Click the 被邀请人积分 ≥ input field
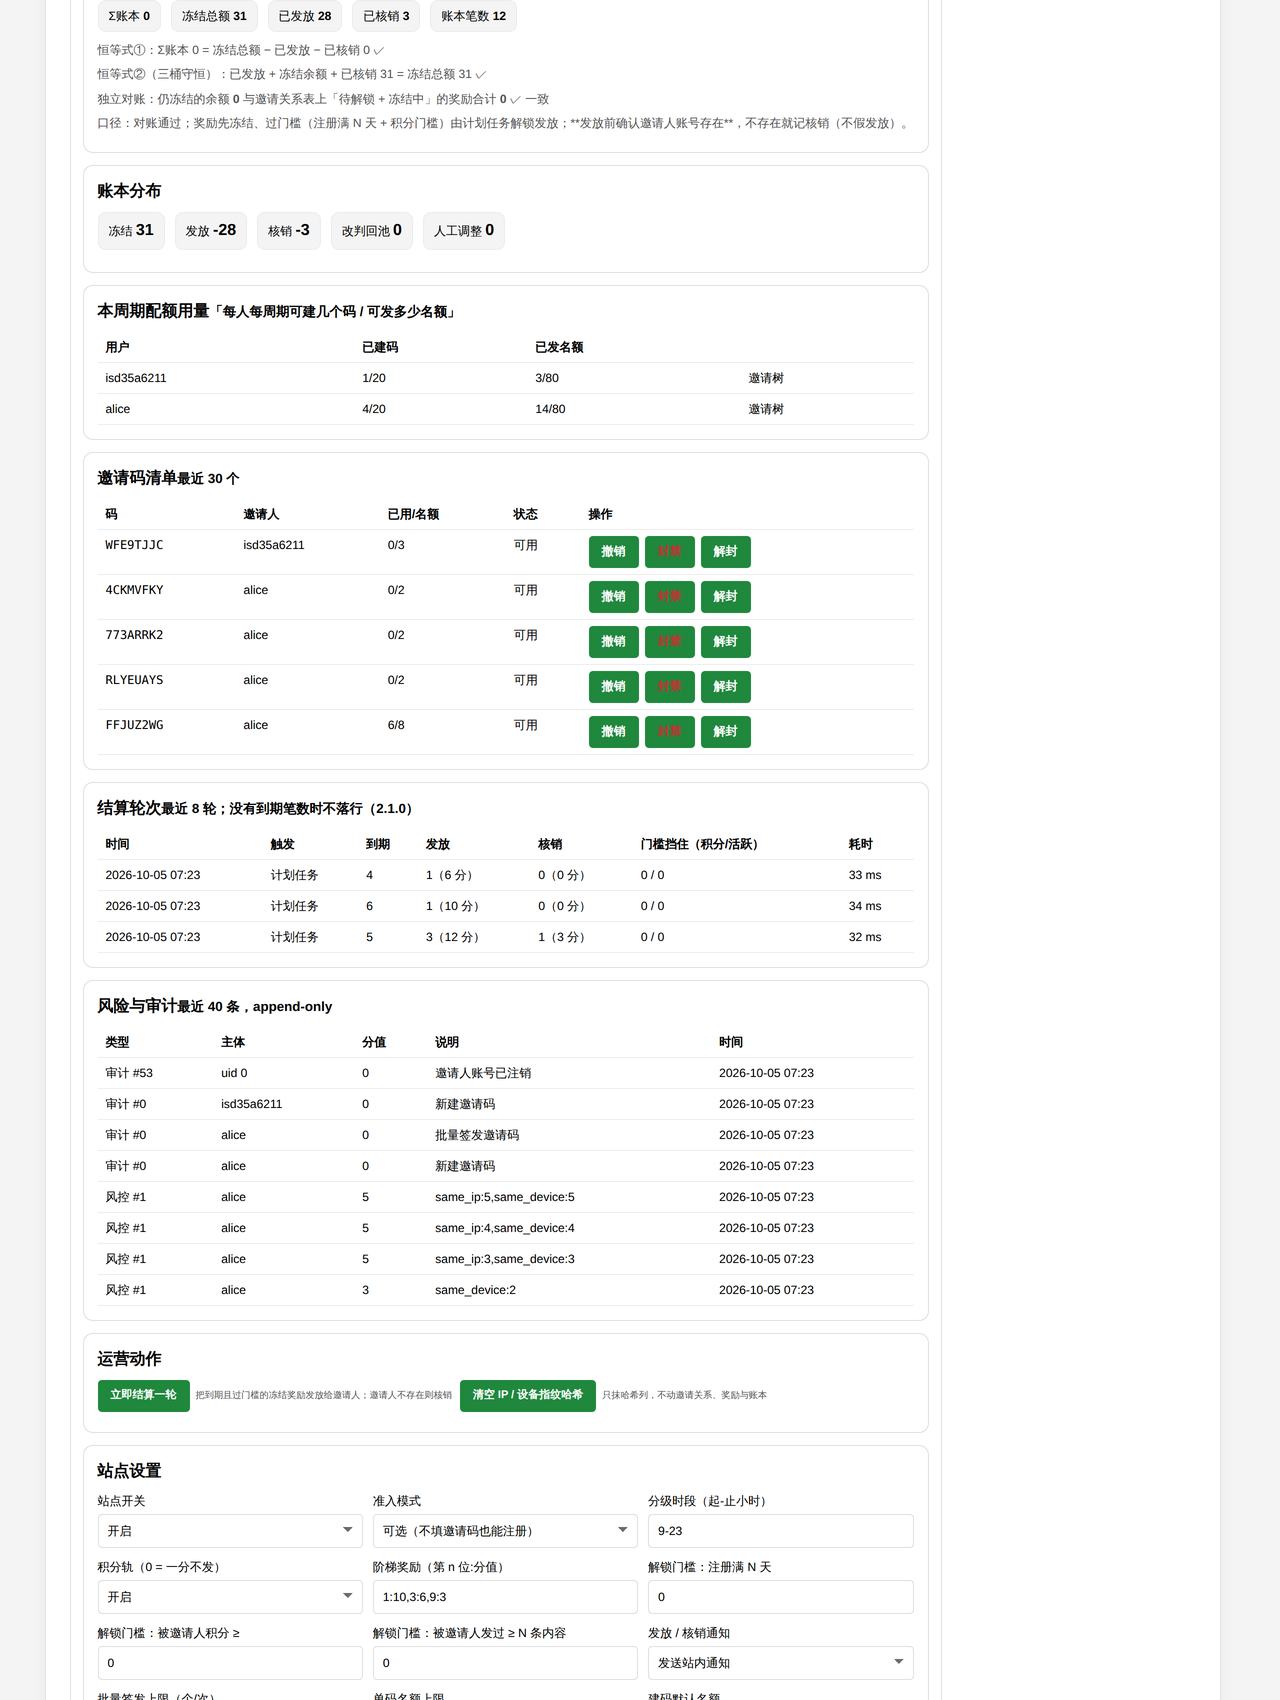Image resolution: width=1280 pixels, height=1700 pixels. click(230, 1663)
